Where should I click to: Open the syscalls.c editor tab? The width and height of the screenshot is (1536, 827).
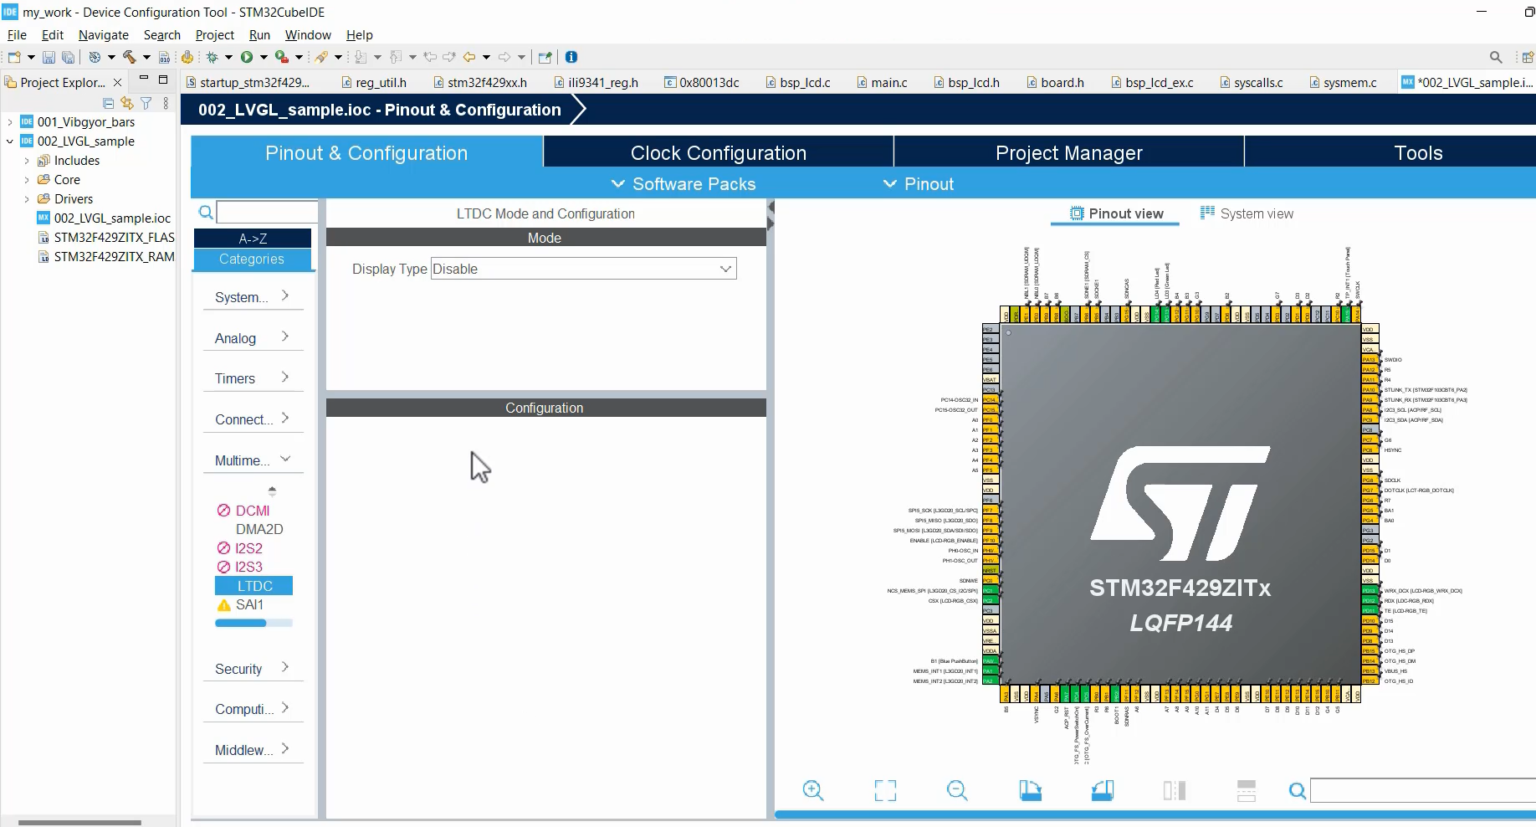[x=1251, y=83]
